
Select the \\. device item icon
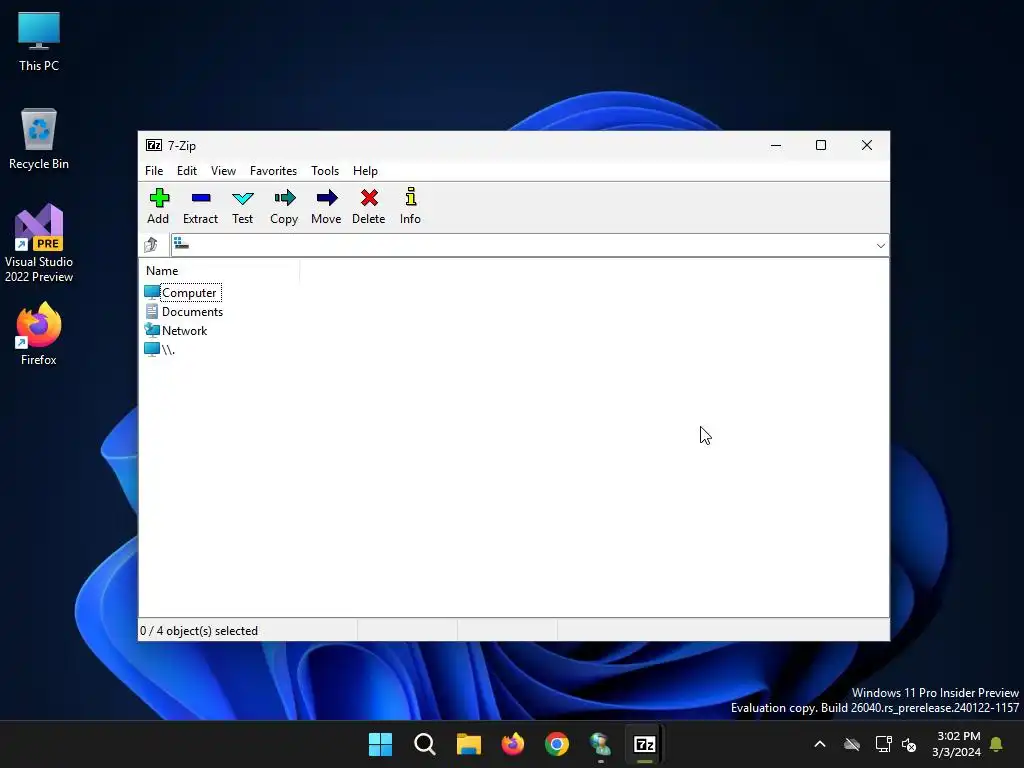152,349
